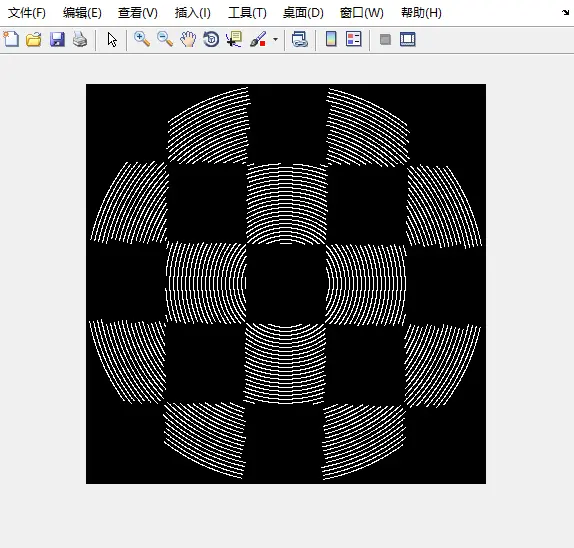Screen dimensions: 574x548
Task: Save figure using the floppy disk icon
Action: [57, 39]
